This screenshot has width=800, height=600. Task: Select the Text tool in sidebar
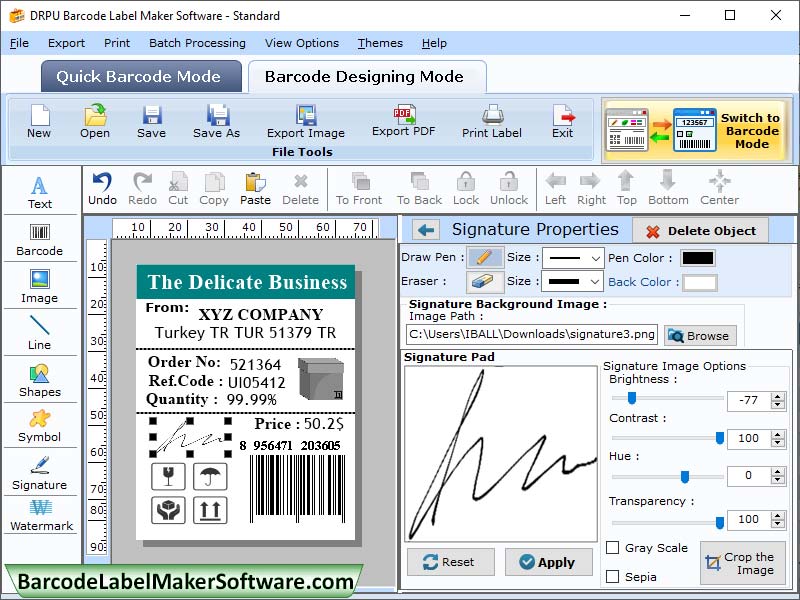click(x=40, y=192)
